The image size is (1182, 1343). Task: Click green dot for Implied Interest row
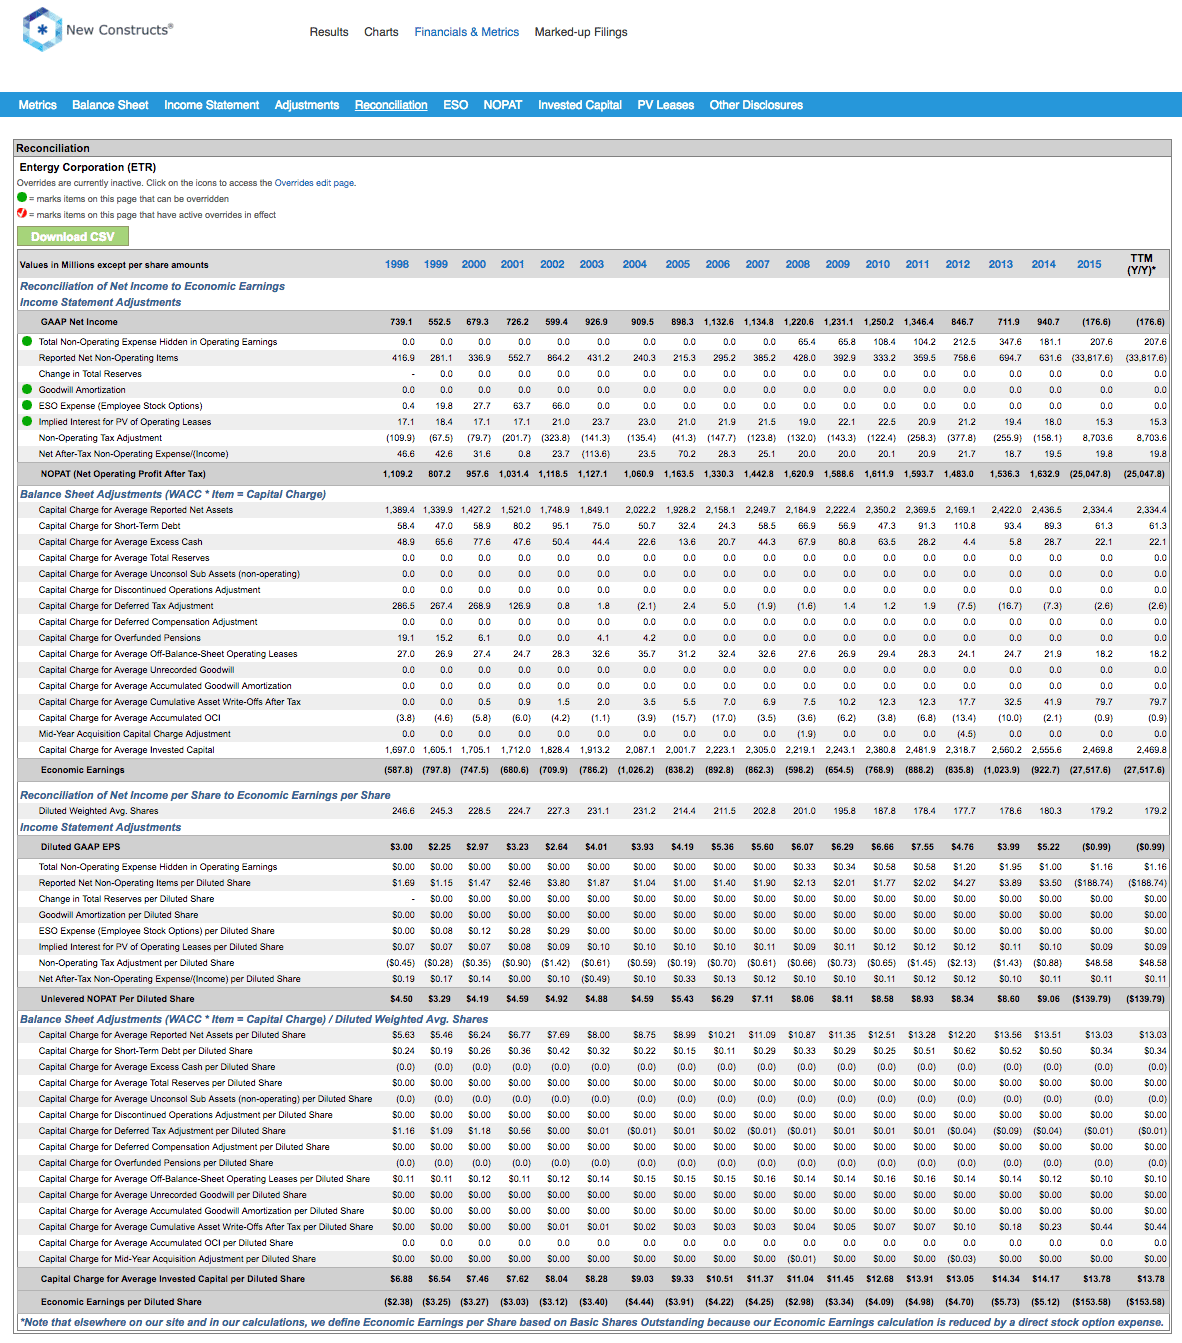(27, 422)
